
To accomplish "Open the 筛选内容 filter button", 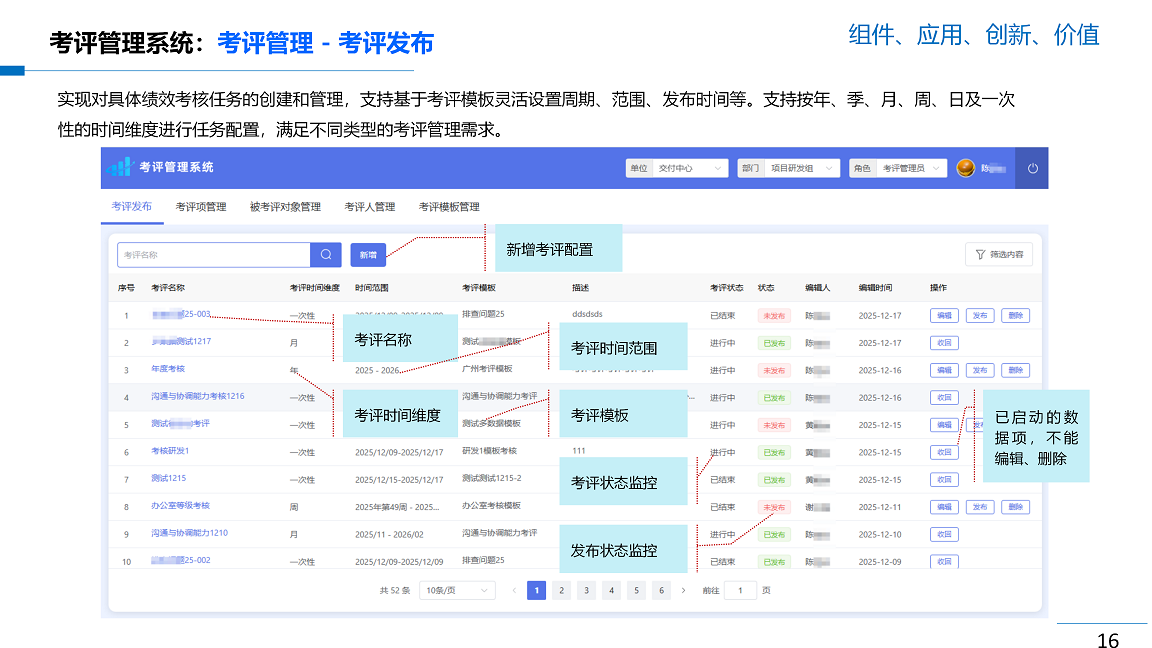I will pos(998,255).
